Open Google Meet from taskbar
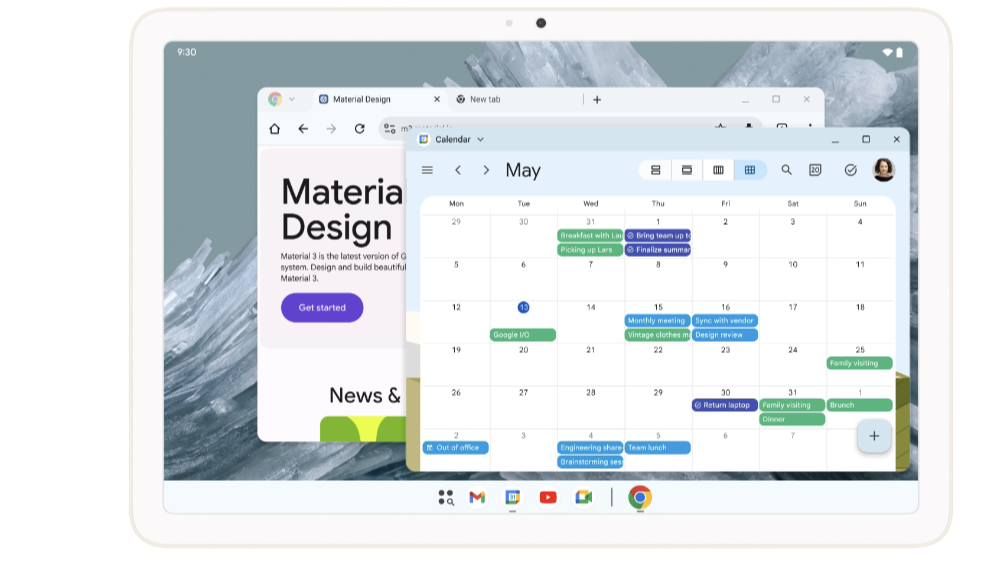Image resolution: width=1000 pixels, height=562 pixels. [584, 498]
